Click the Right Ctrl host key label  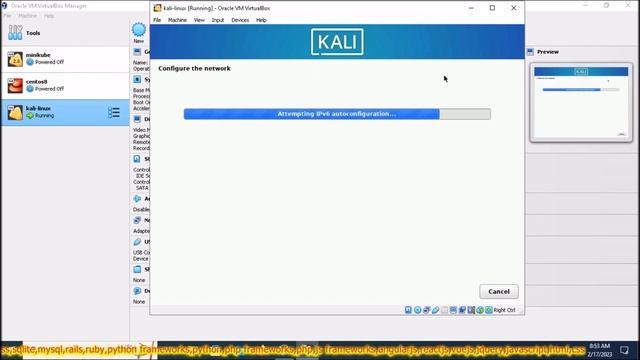pyautogui.click(x=504, y=310)
